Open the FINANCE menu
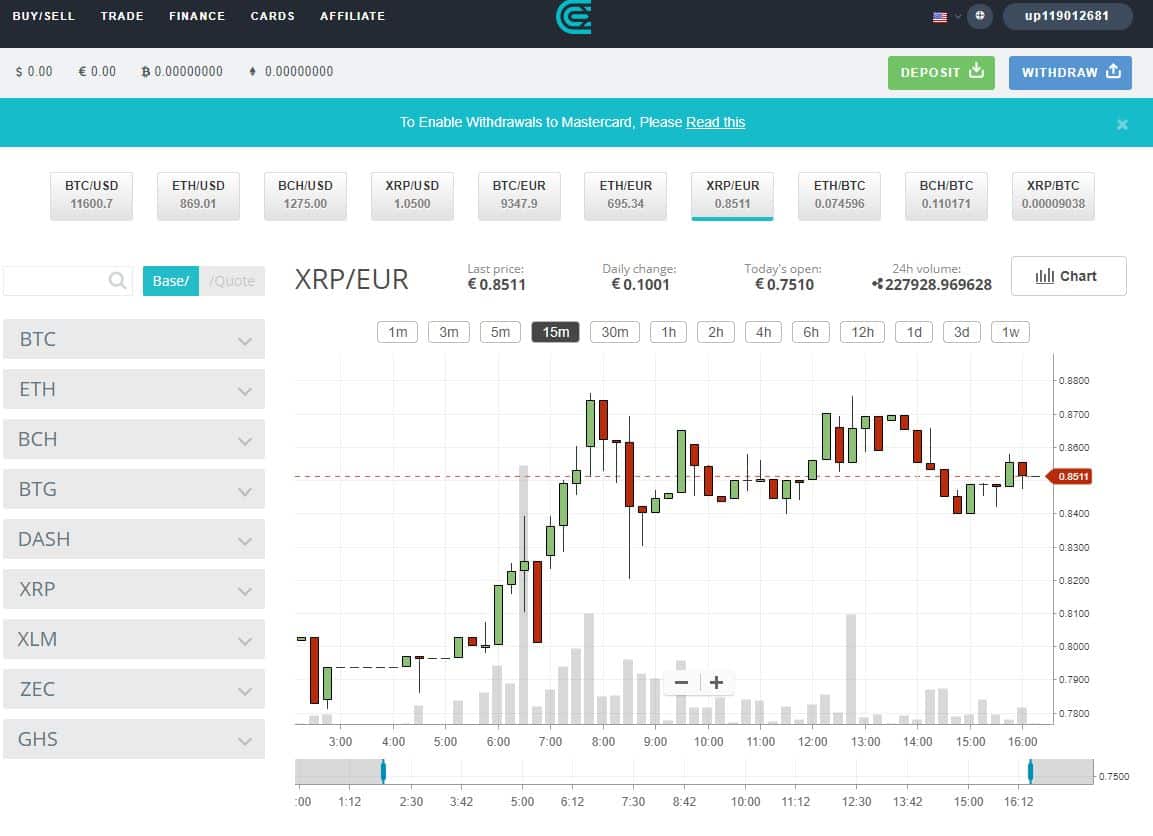The width and height of the screenshot is (1153, 836). 197,16
